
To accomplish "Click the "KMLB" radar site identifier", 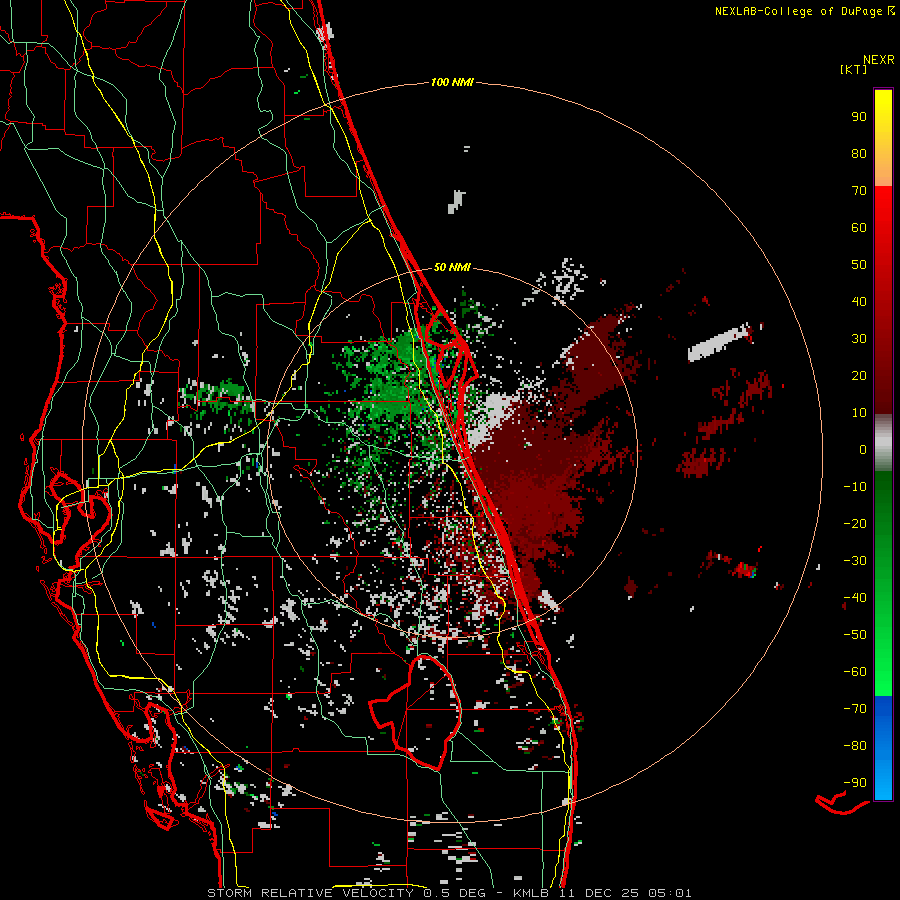I will click(531, 893).
